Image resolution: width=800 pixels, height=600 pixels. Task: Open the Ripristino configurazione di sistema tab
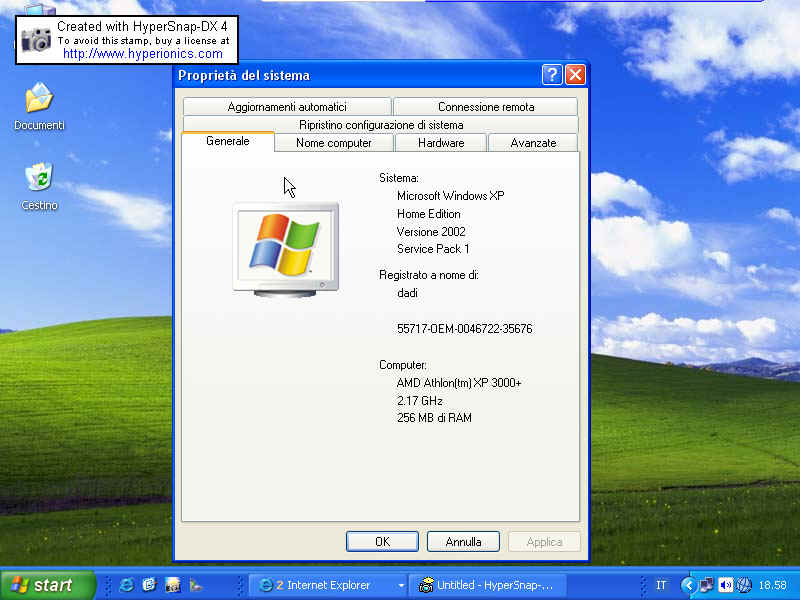coord(381,125)
